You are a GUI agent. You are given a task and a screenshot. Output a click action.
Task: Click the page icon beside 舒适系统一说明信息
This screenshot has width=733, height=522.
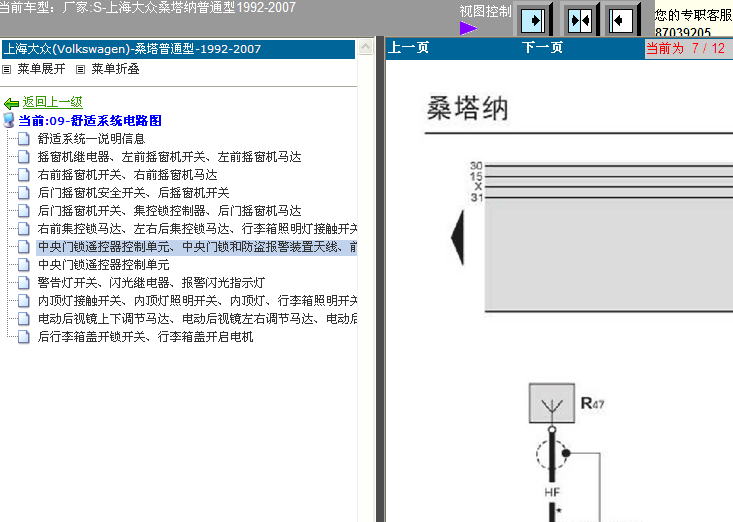(24, 139)
